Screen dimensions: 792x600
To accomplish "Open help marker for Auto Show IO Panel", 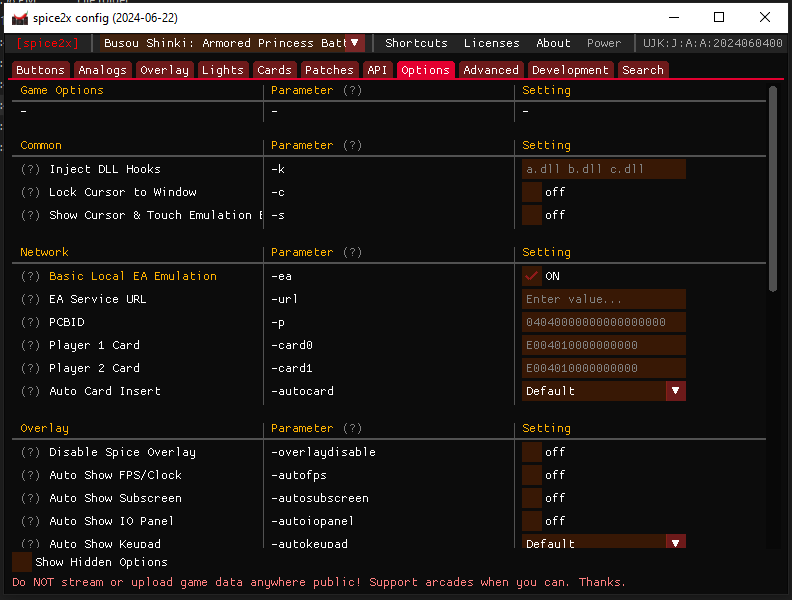I will tap(30, 521).
